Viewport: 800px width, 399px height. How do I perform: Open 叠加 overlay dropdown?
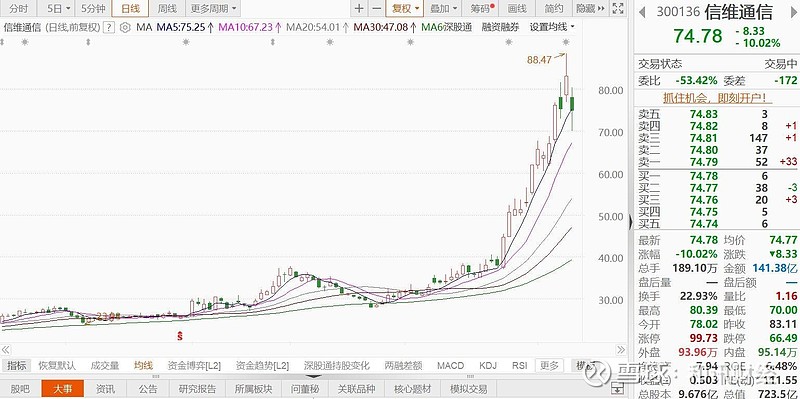[x=443, y=8]
